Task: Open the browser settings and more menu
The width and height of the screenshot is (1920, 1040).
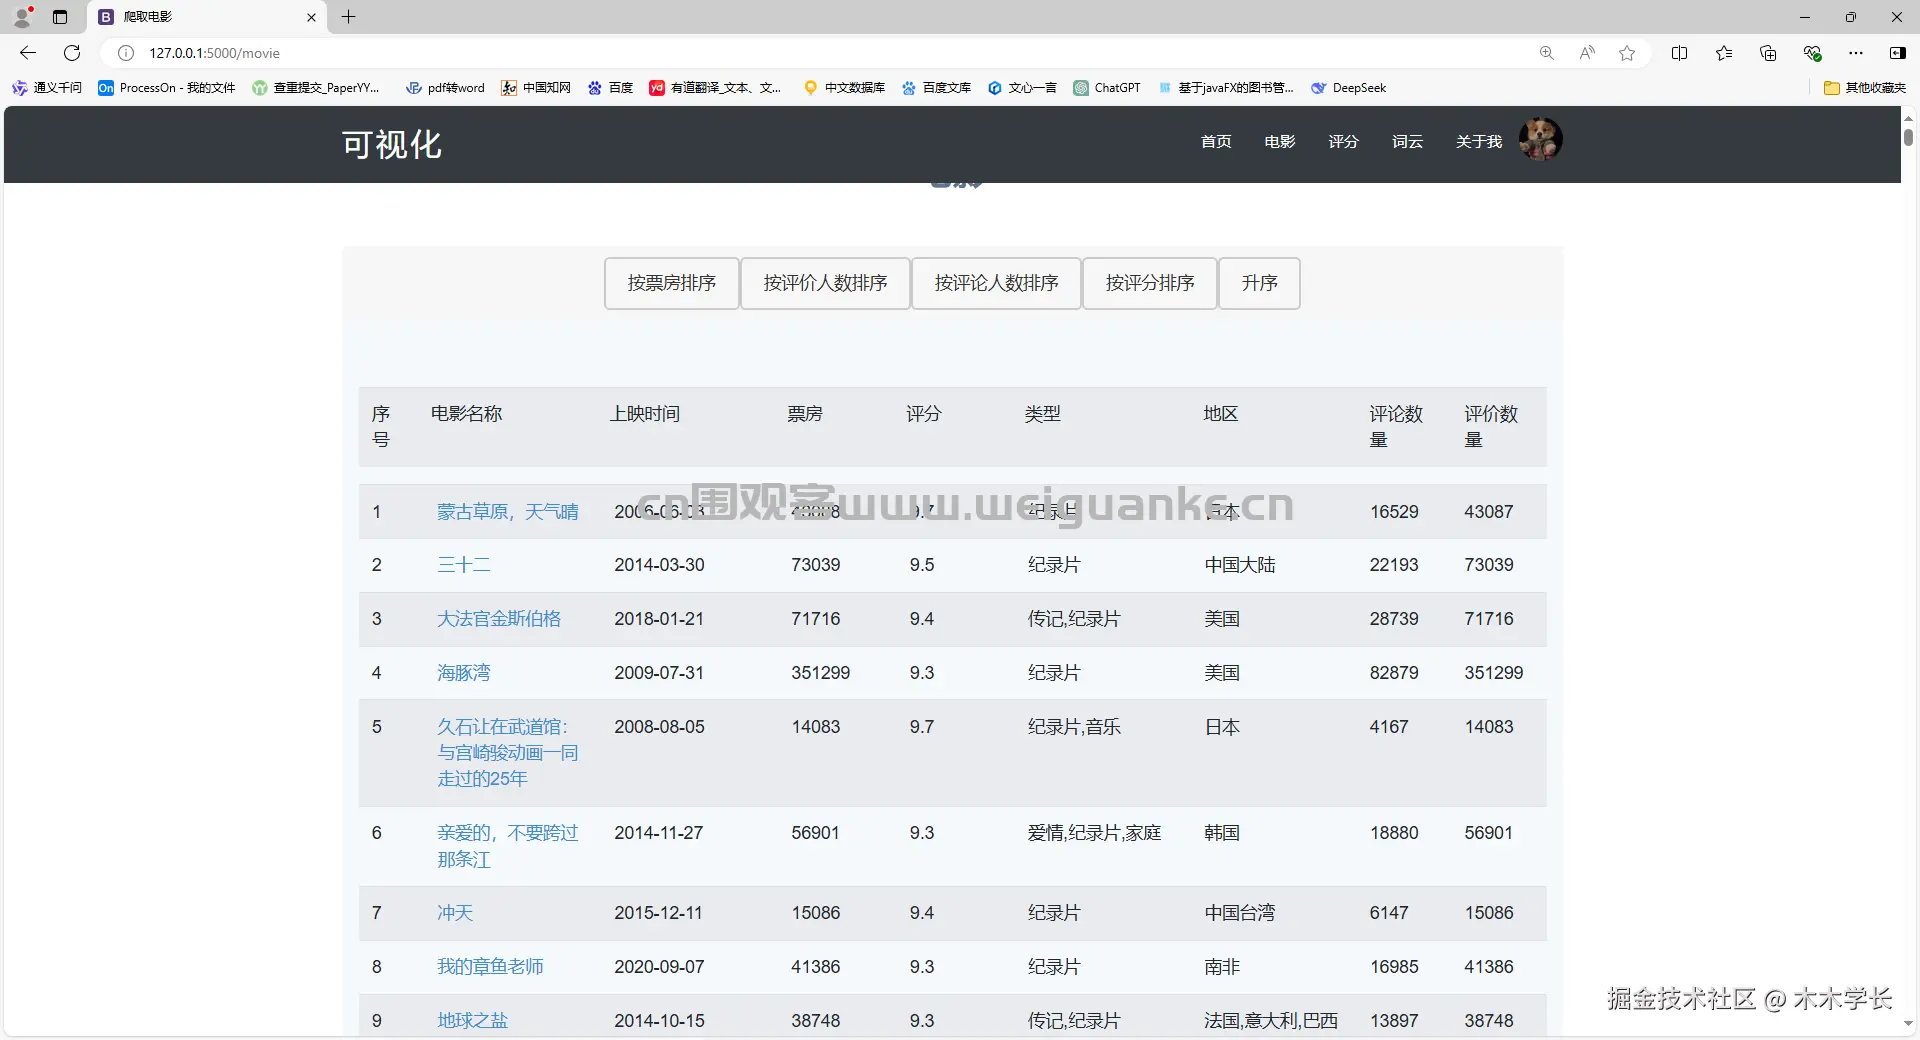Action: click(1856, 53)
